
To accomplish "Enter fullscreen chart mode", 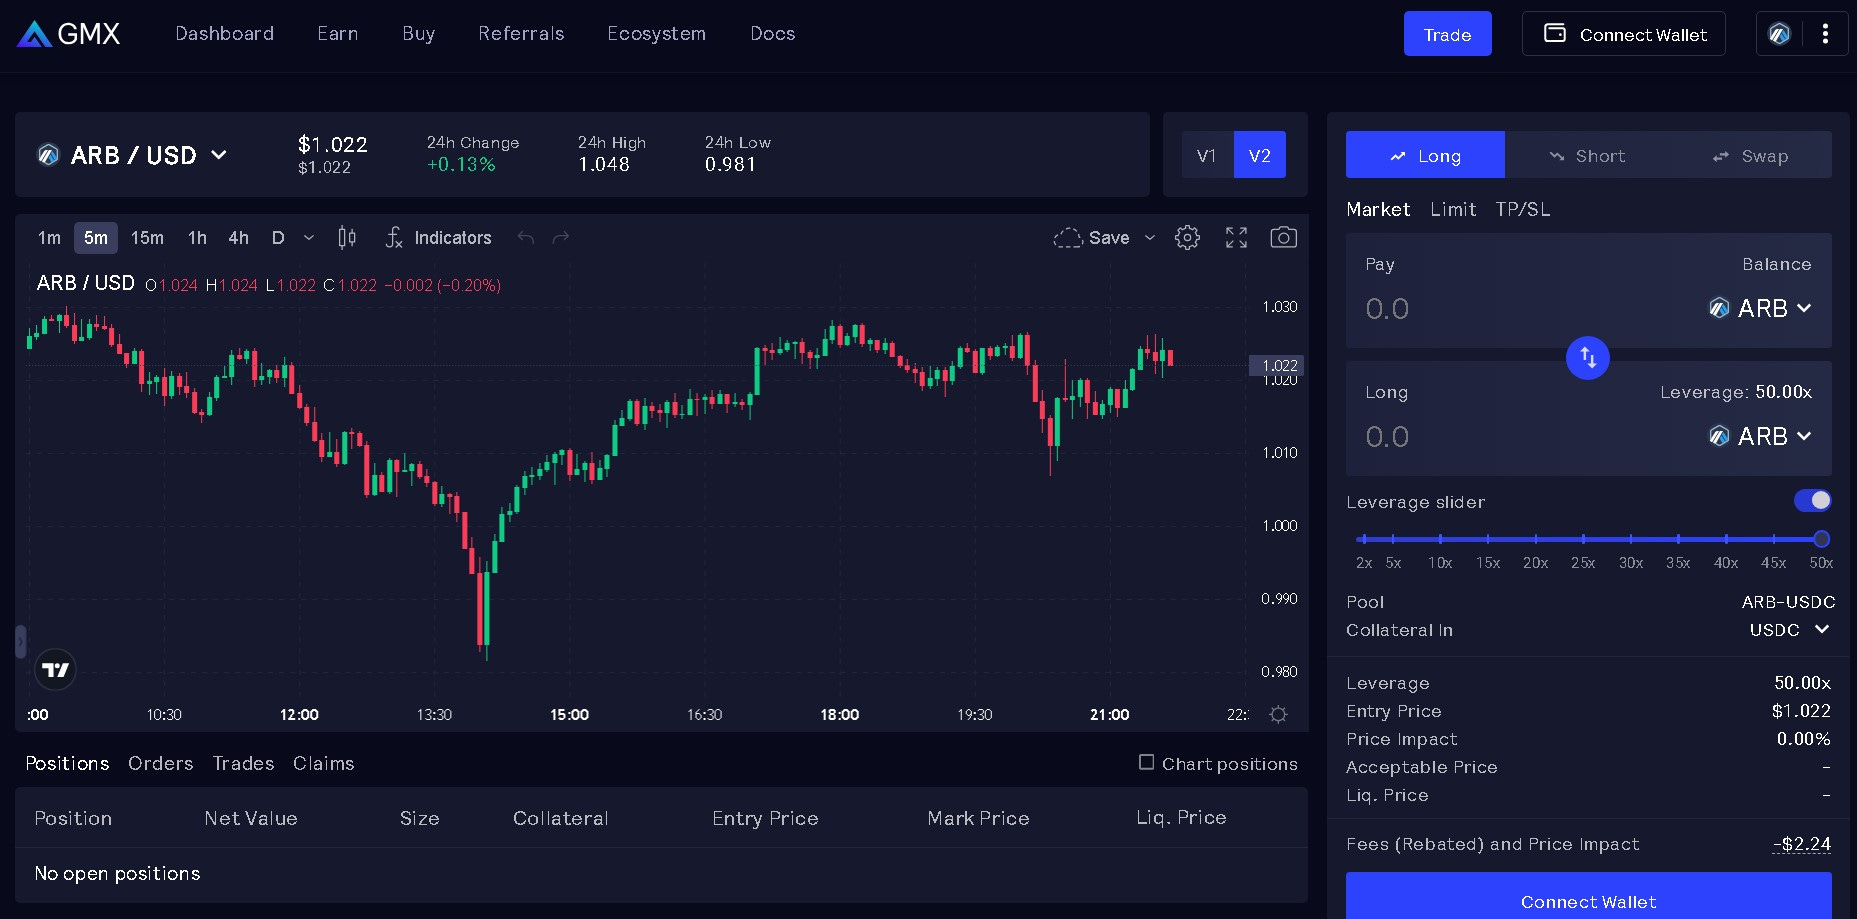I will pyautogui.click(x=1236, y=238).
